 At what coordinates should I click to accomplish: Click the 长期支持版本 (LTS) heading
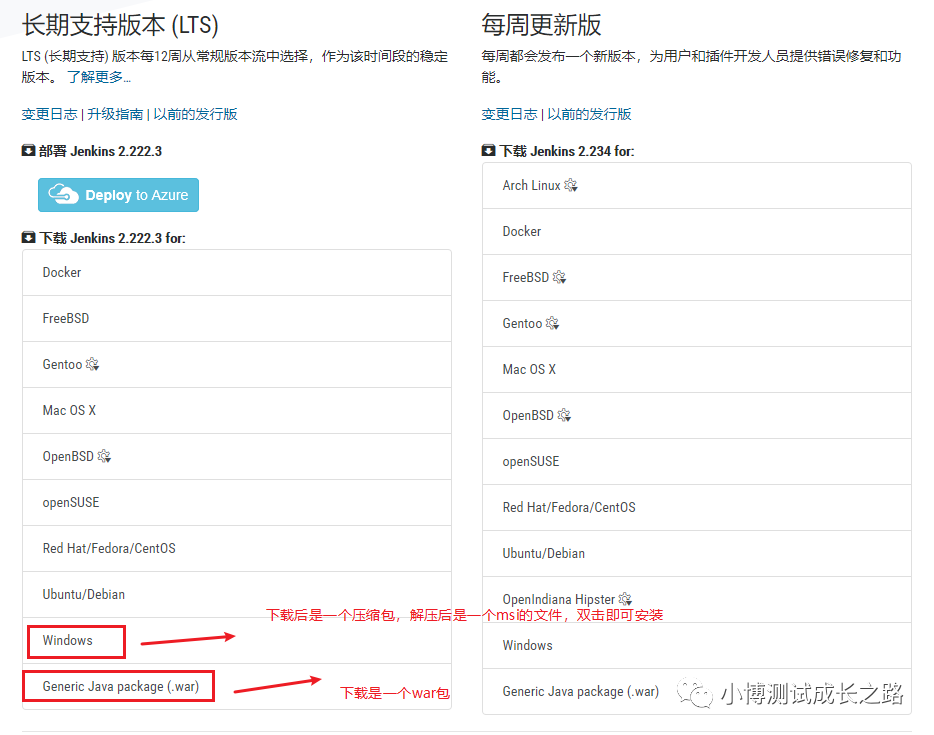[120, 25]
